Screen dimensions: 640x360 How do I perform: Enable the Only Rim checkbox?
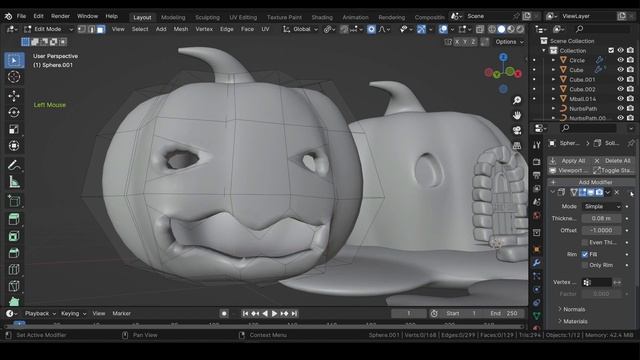[x=585, y=265]
